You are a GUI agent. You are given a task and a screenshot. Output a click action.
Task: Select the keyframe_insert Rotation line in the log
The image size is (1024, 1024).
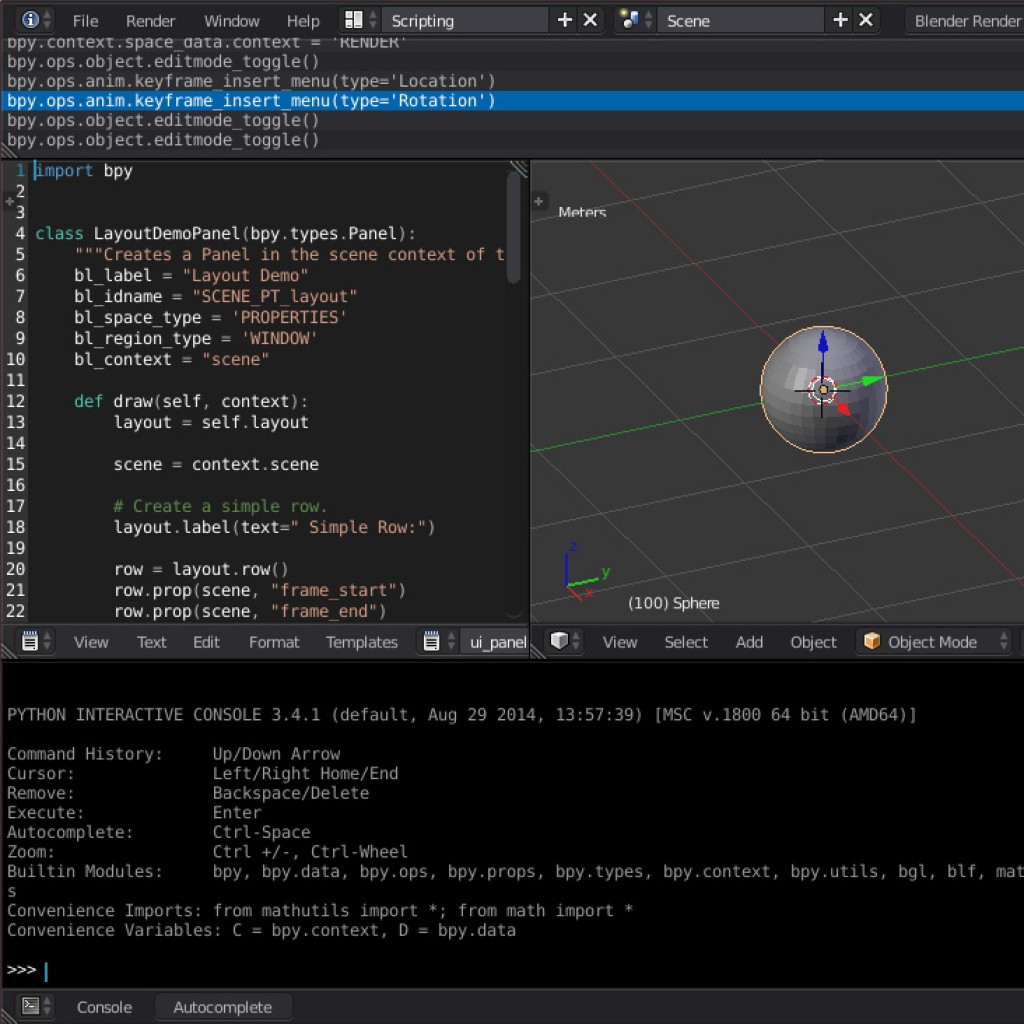tap(250, 100)
